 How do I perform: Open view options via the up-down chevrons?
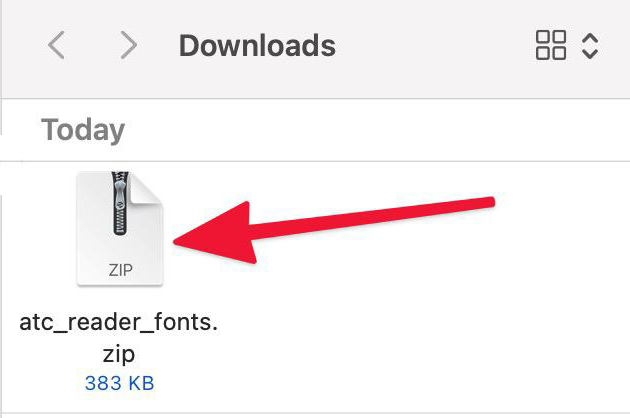coord(590,45)
